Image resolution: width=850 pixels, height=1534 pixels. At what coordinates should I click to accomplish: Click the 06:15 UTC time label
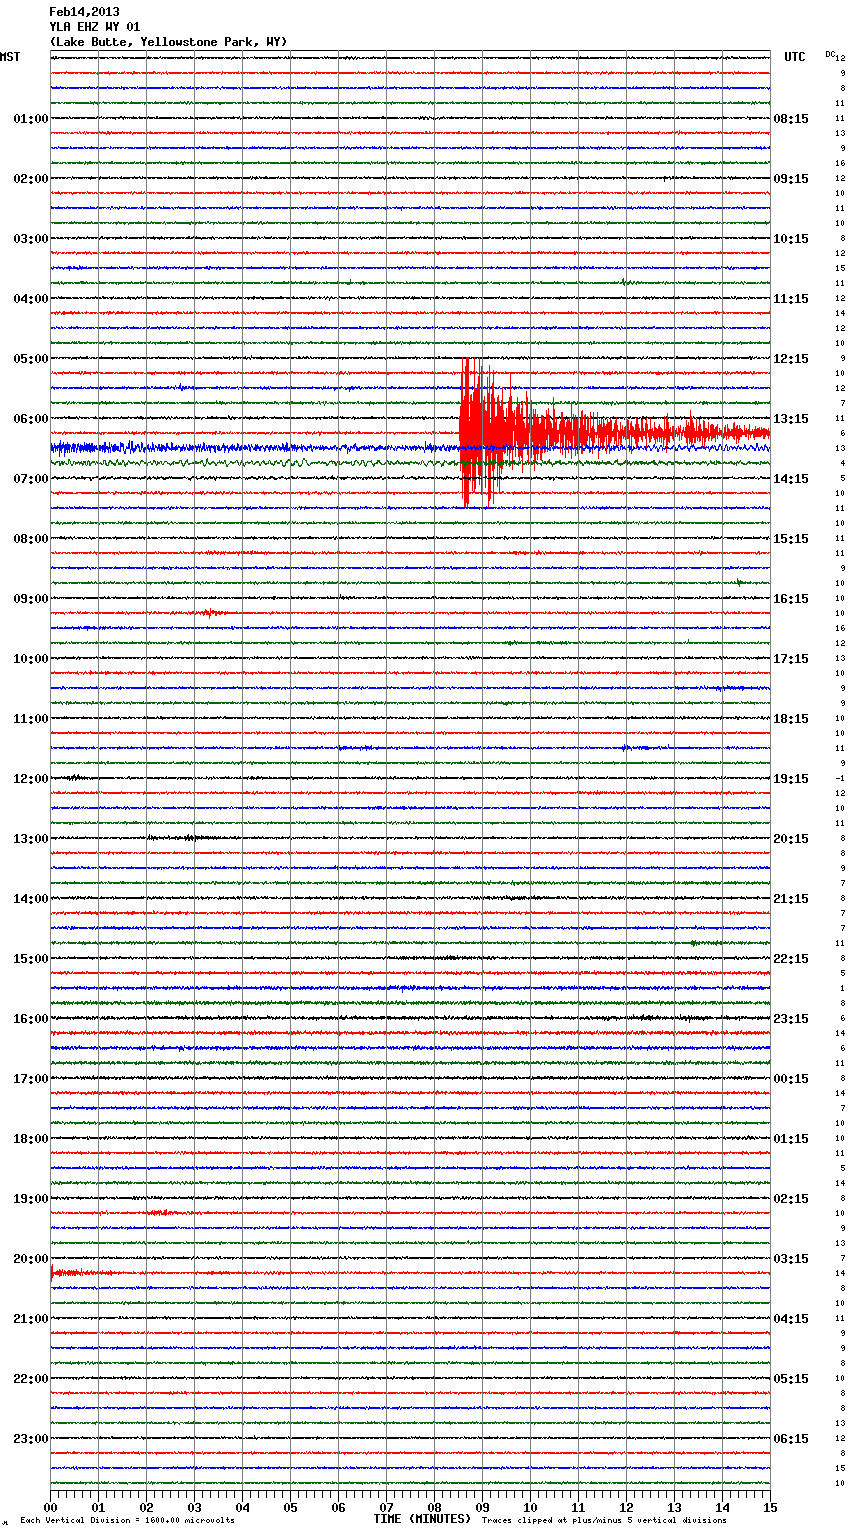pyautogui.click(x=791, y=1439)
